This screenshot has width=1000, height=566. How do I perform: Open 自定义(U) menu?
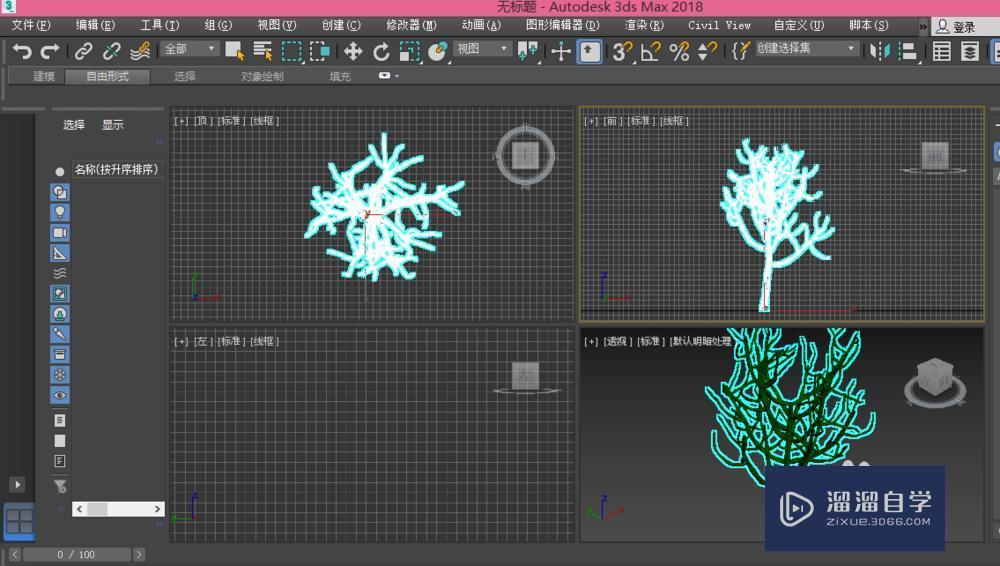point(798,26)
